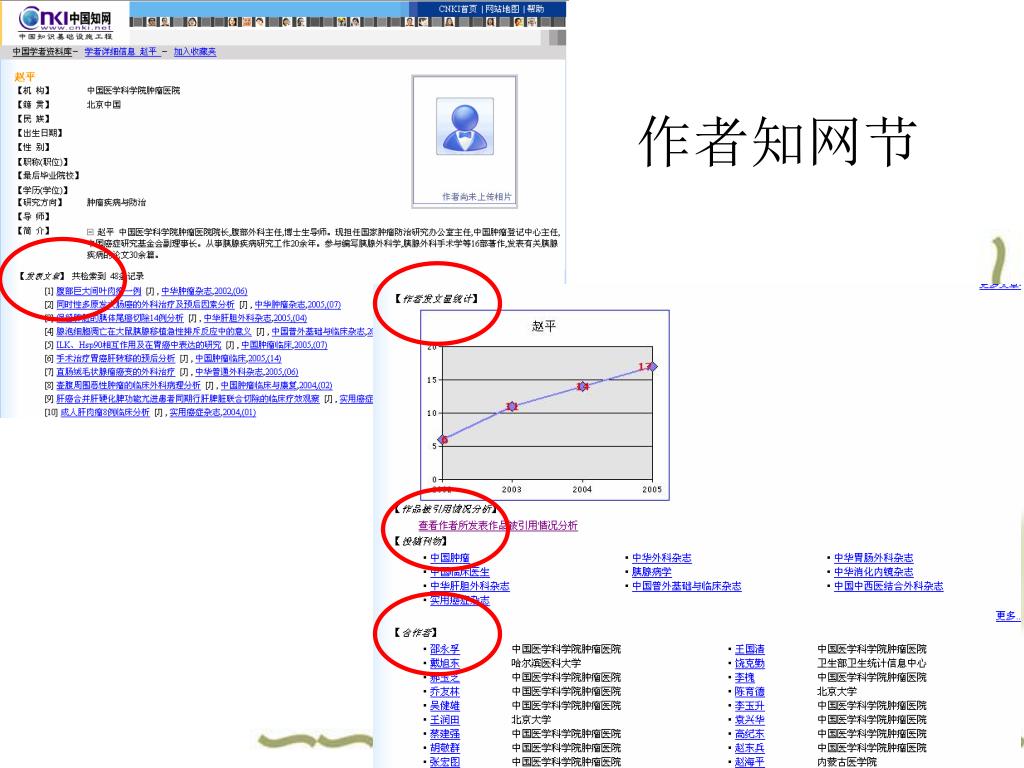Open journal link 中华肿瘤杂志,2002,(06)
This screenshot has width=1024, height=768.
[204, 291]
